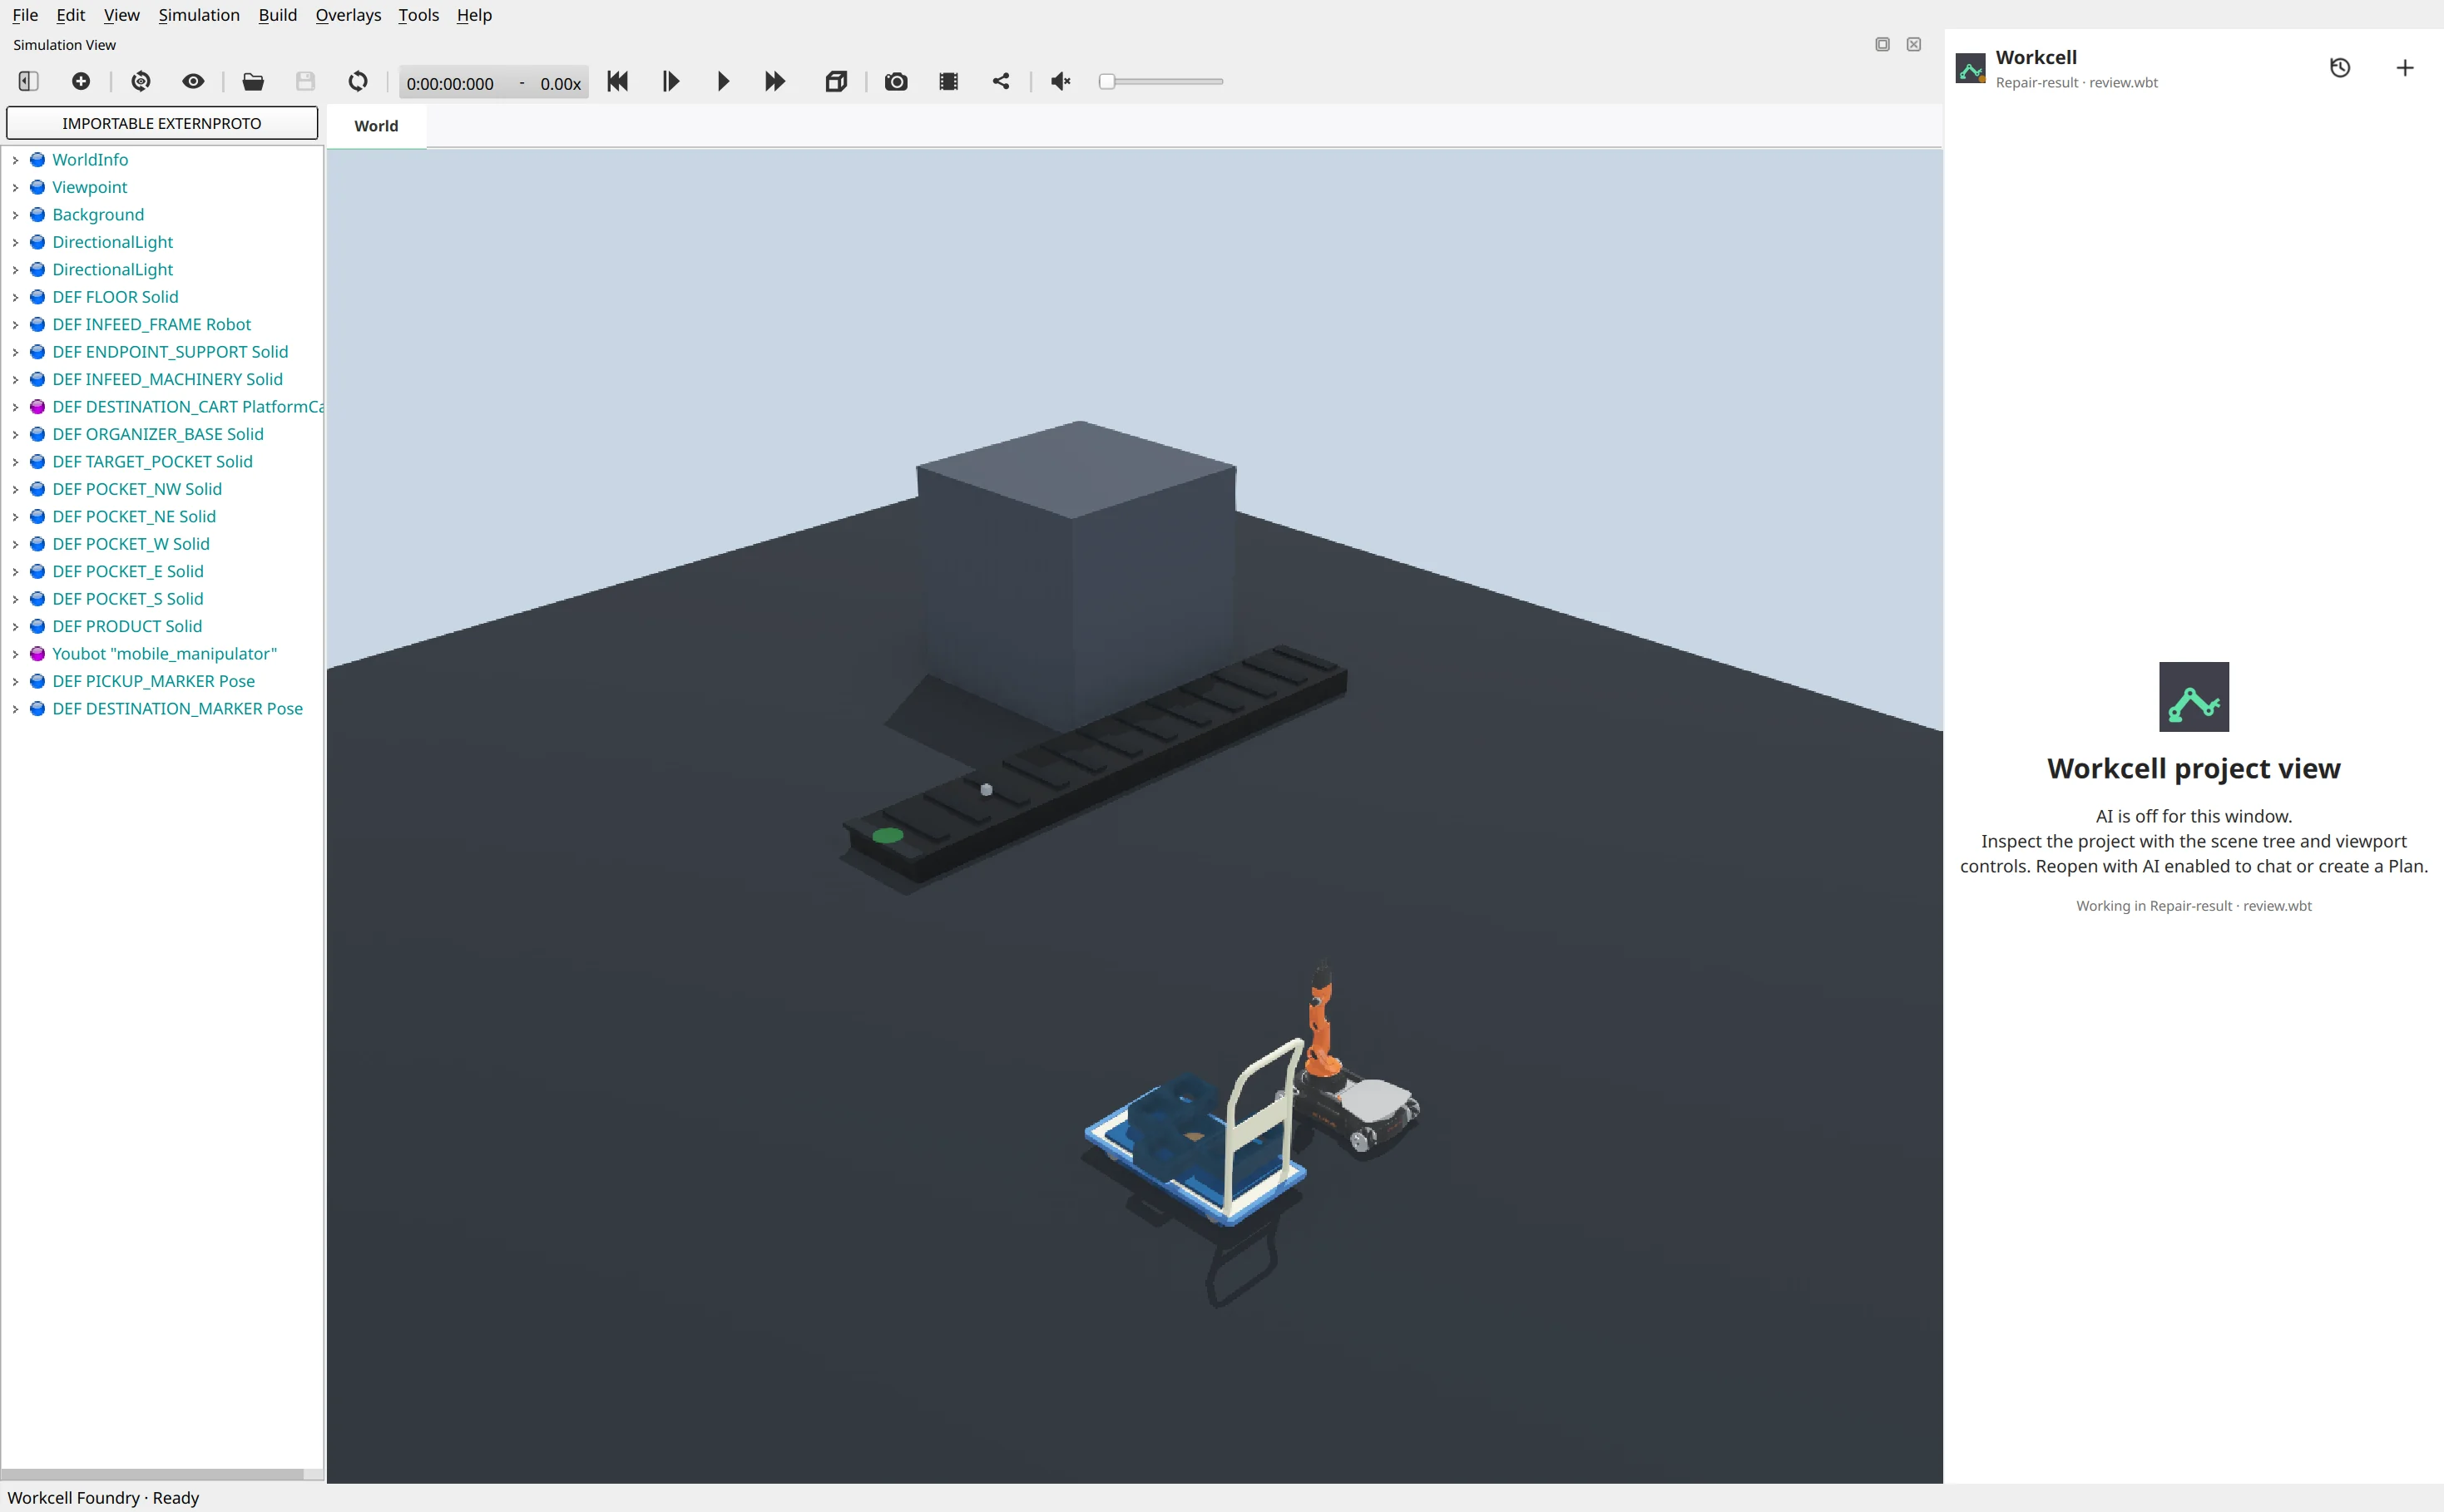Click the scene tree horizontal scrollbar
This screenshot has height=1512, width=2444.
click(x=152, y=1474)
